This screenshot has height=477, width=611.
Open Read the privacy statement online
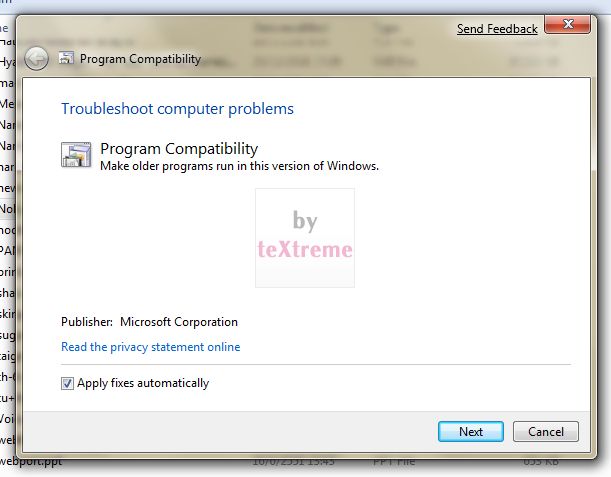click(150, 347)
